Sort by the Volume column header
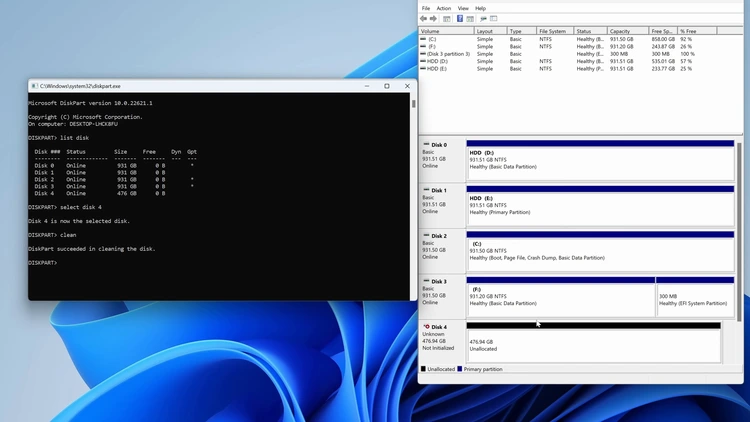This screenshot has width=750, height=422. (x=446, y=31)
